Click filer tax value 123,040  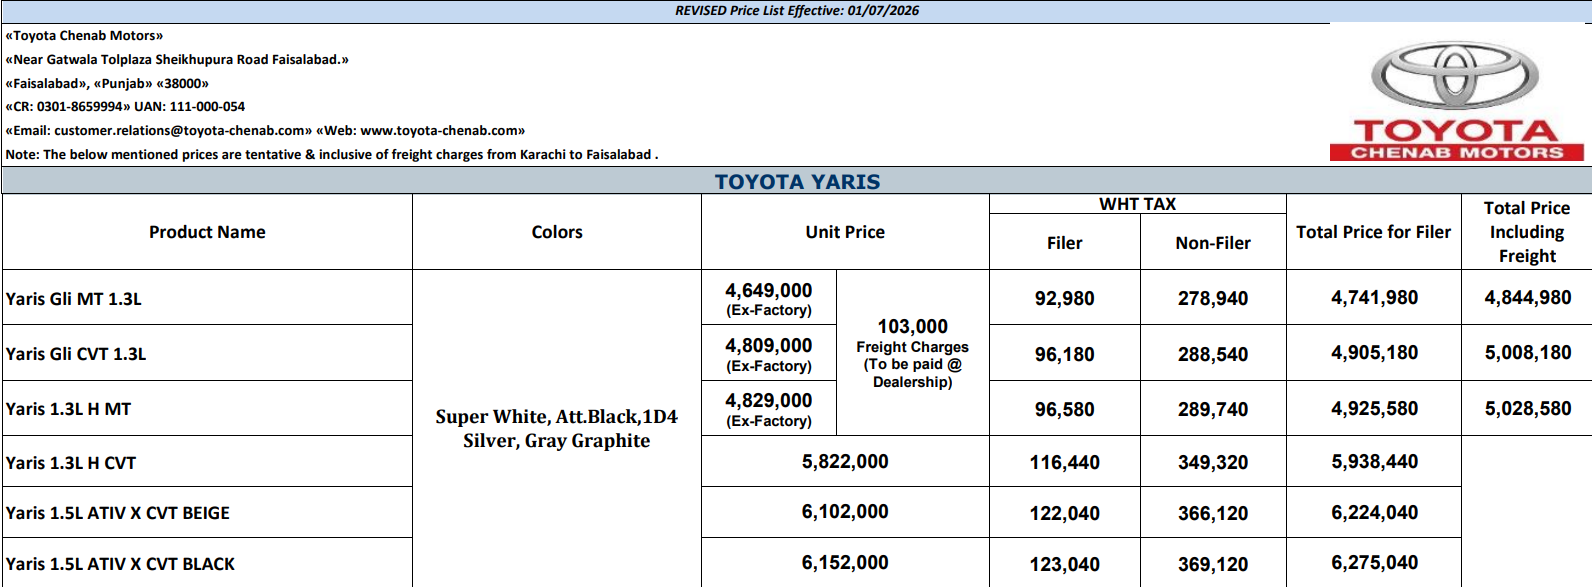[1065, 565]
